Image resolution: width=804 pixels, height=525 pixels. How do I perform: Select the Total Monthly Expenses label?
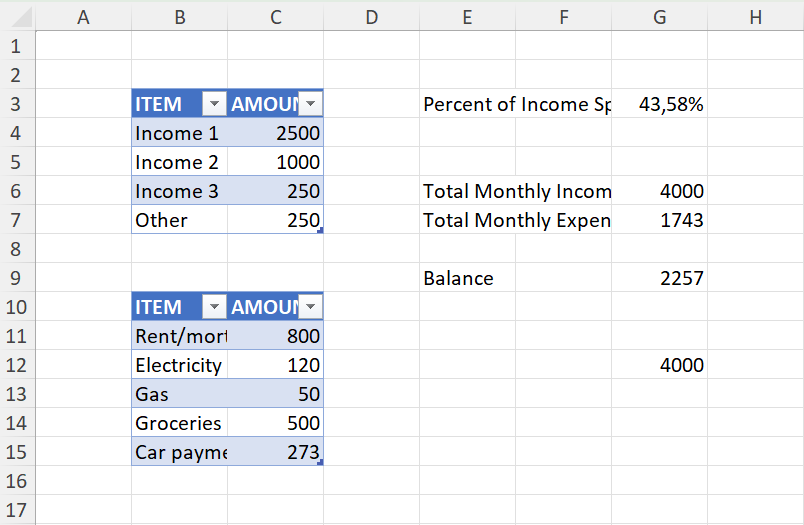point(515,220)
